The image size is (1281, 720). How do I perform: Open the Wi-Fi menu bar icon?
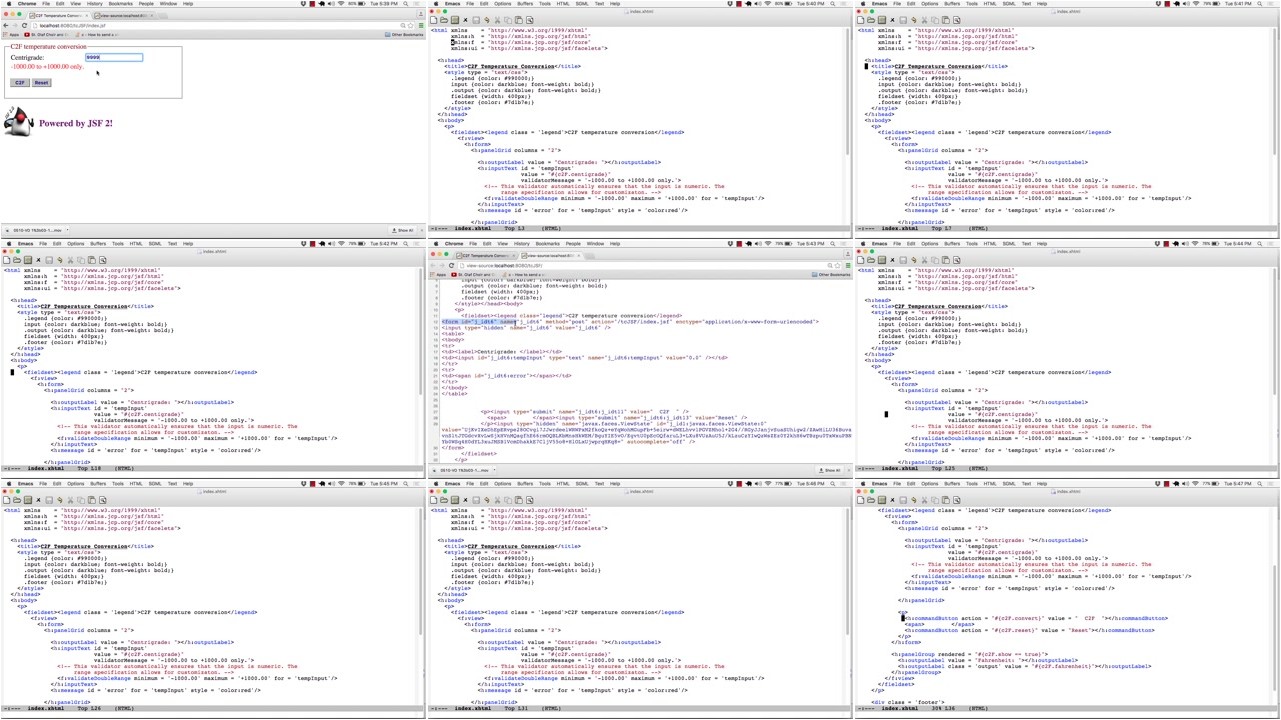pyautogui.click(x=341, y=3)
